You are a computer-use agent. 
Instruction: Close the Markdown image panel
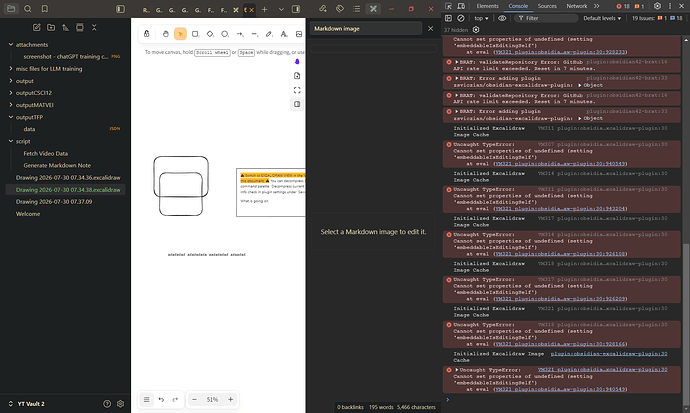tap(430, 29)
